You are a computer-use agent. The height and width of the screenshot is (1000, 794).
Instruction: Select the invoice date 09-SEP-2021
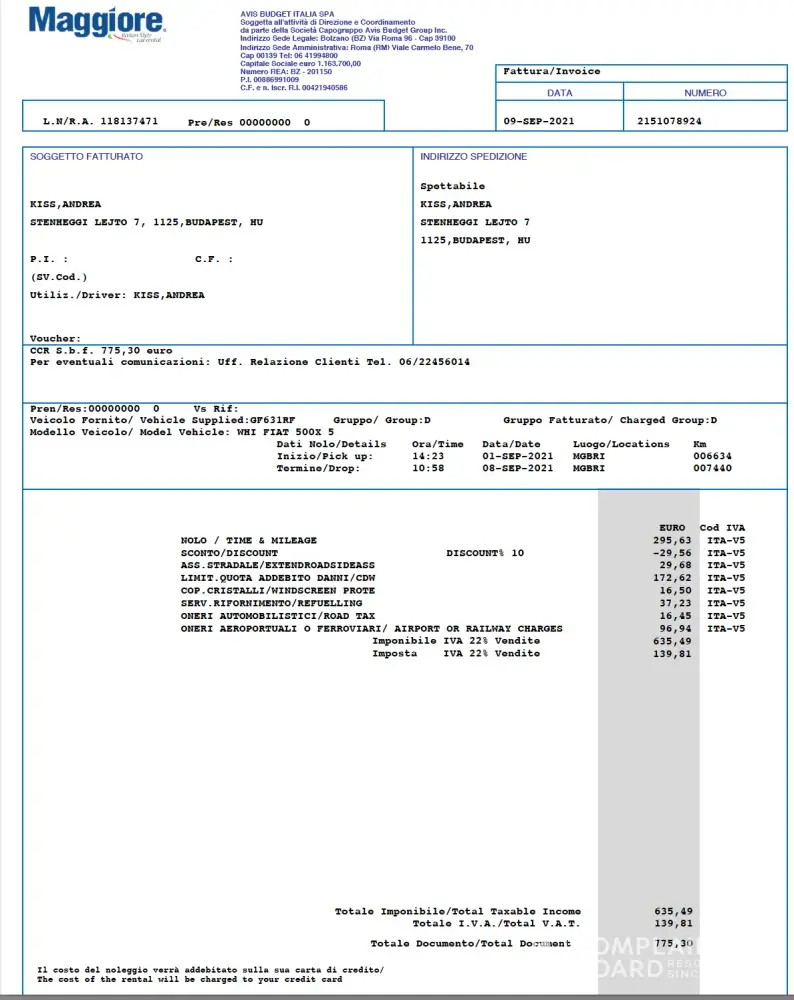(538, 121)
